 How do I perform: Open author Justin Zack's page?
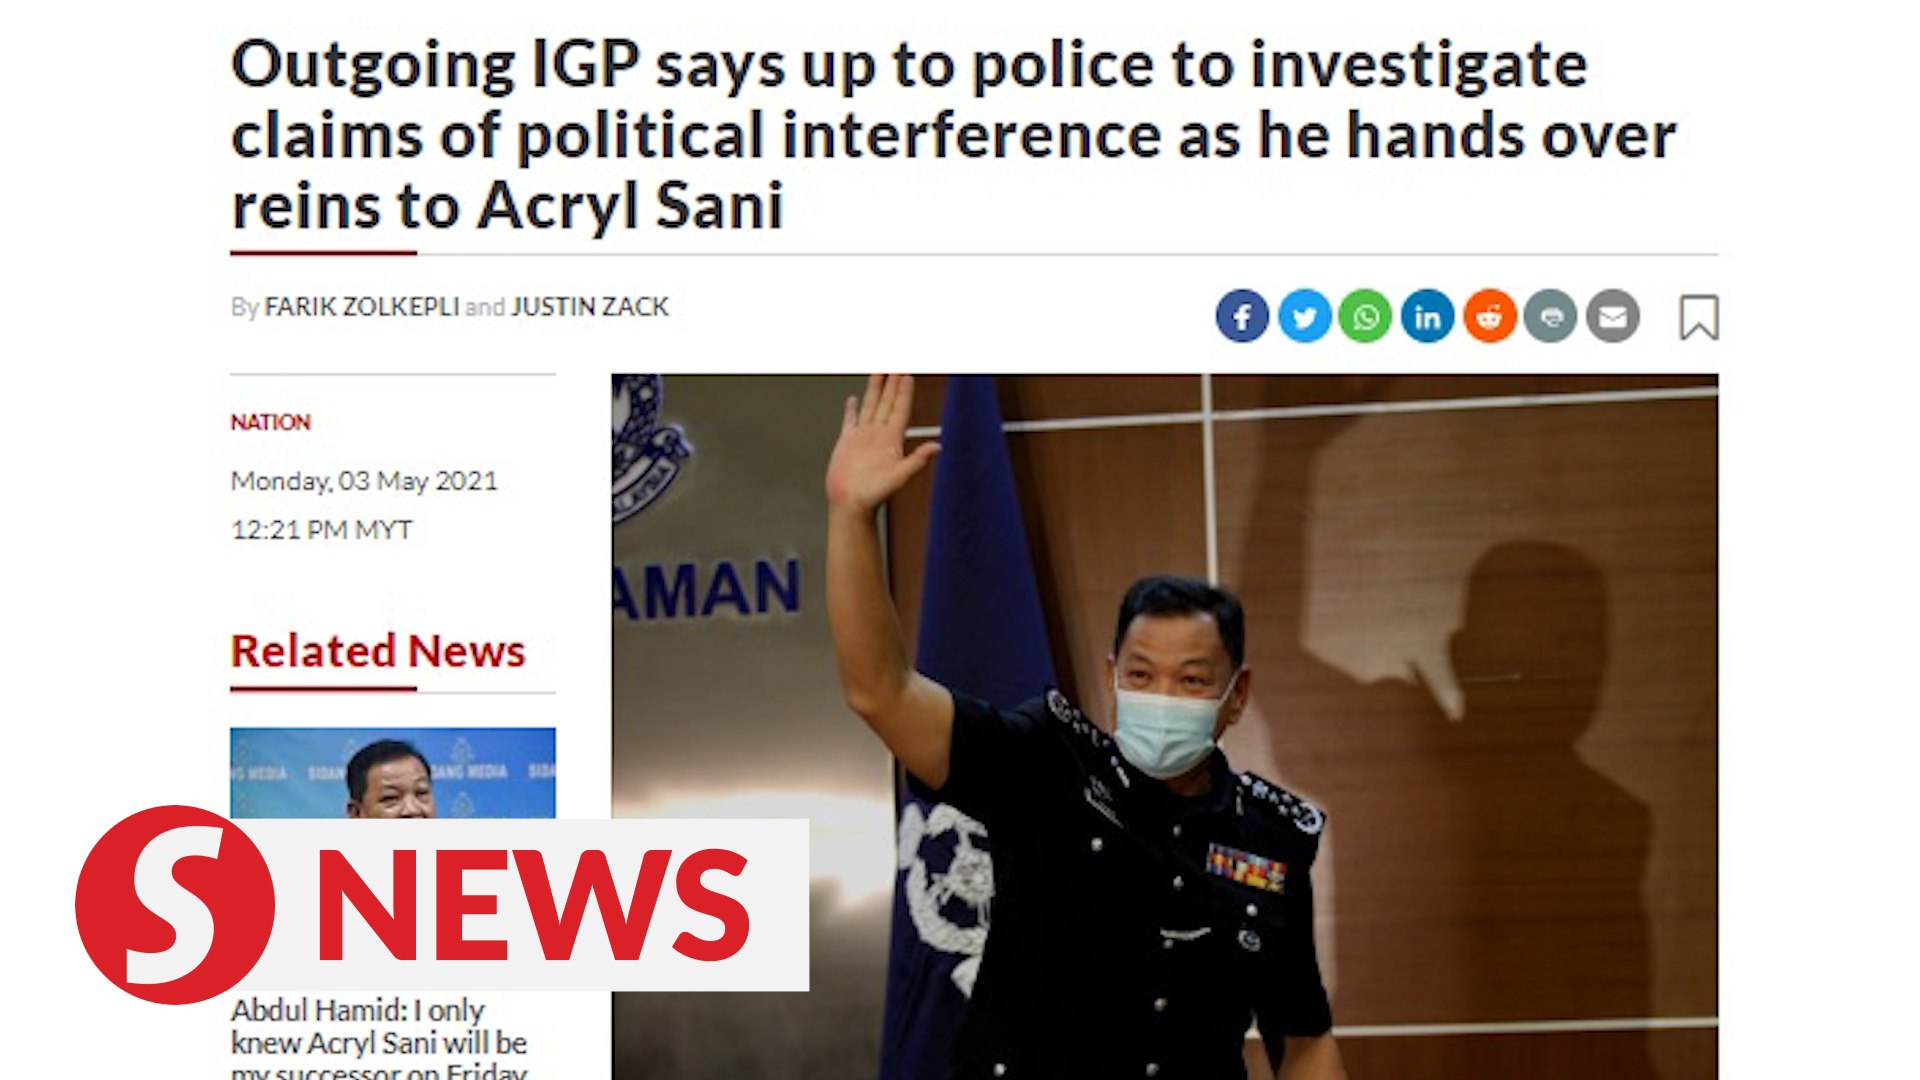(590, 307)
